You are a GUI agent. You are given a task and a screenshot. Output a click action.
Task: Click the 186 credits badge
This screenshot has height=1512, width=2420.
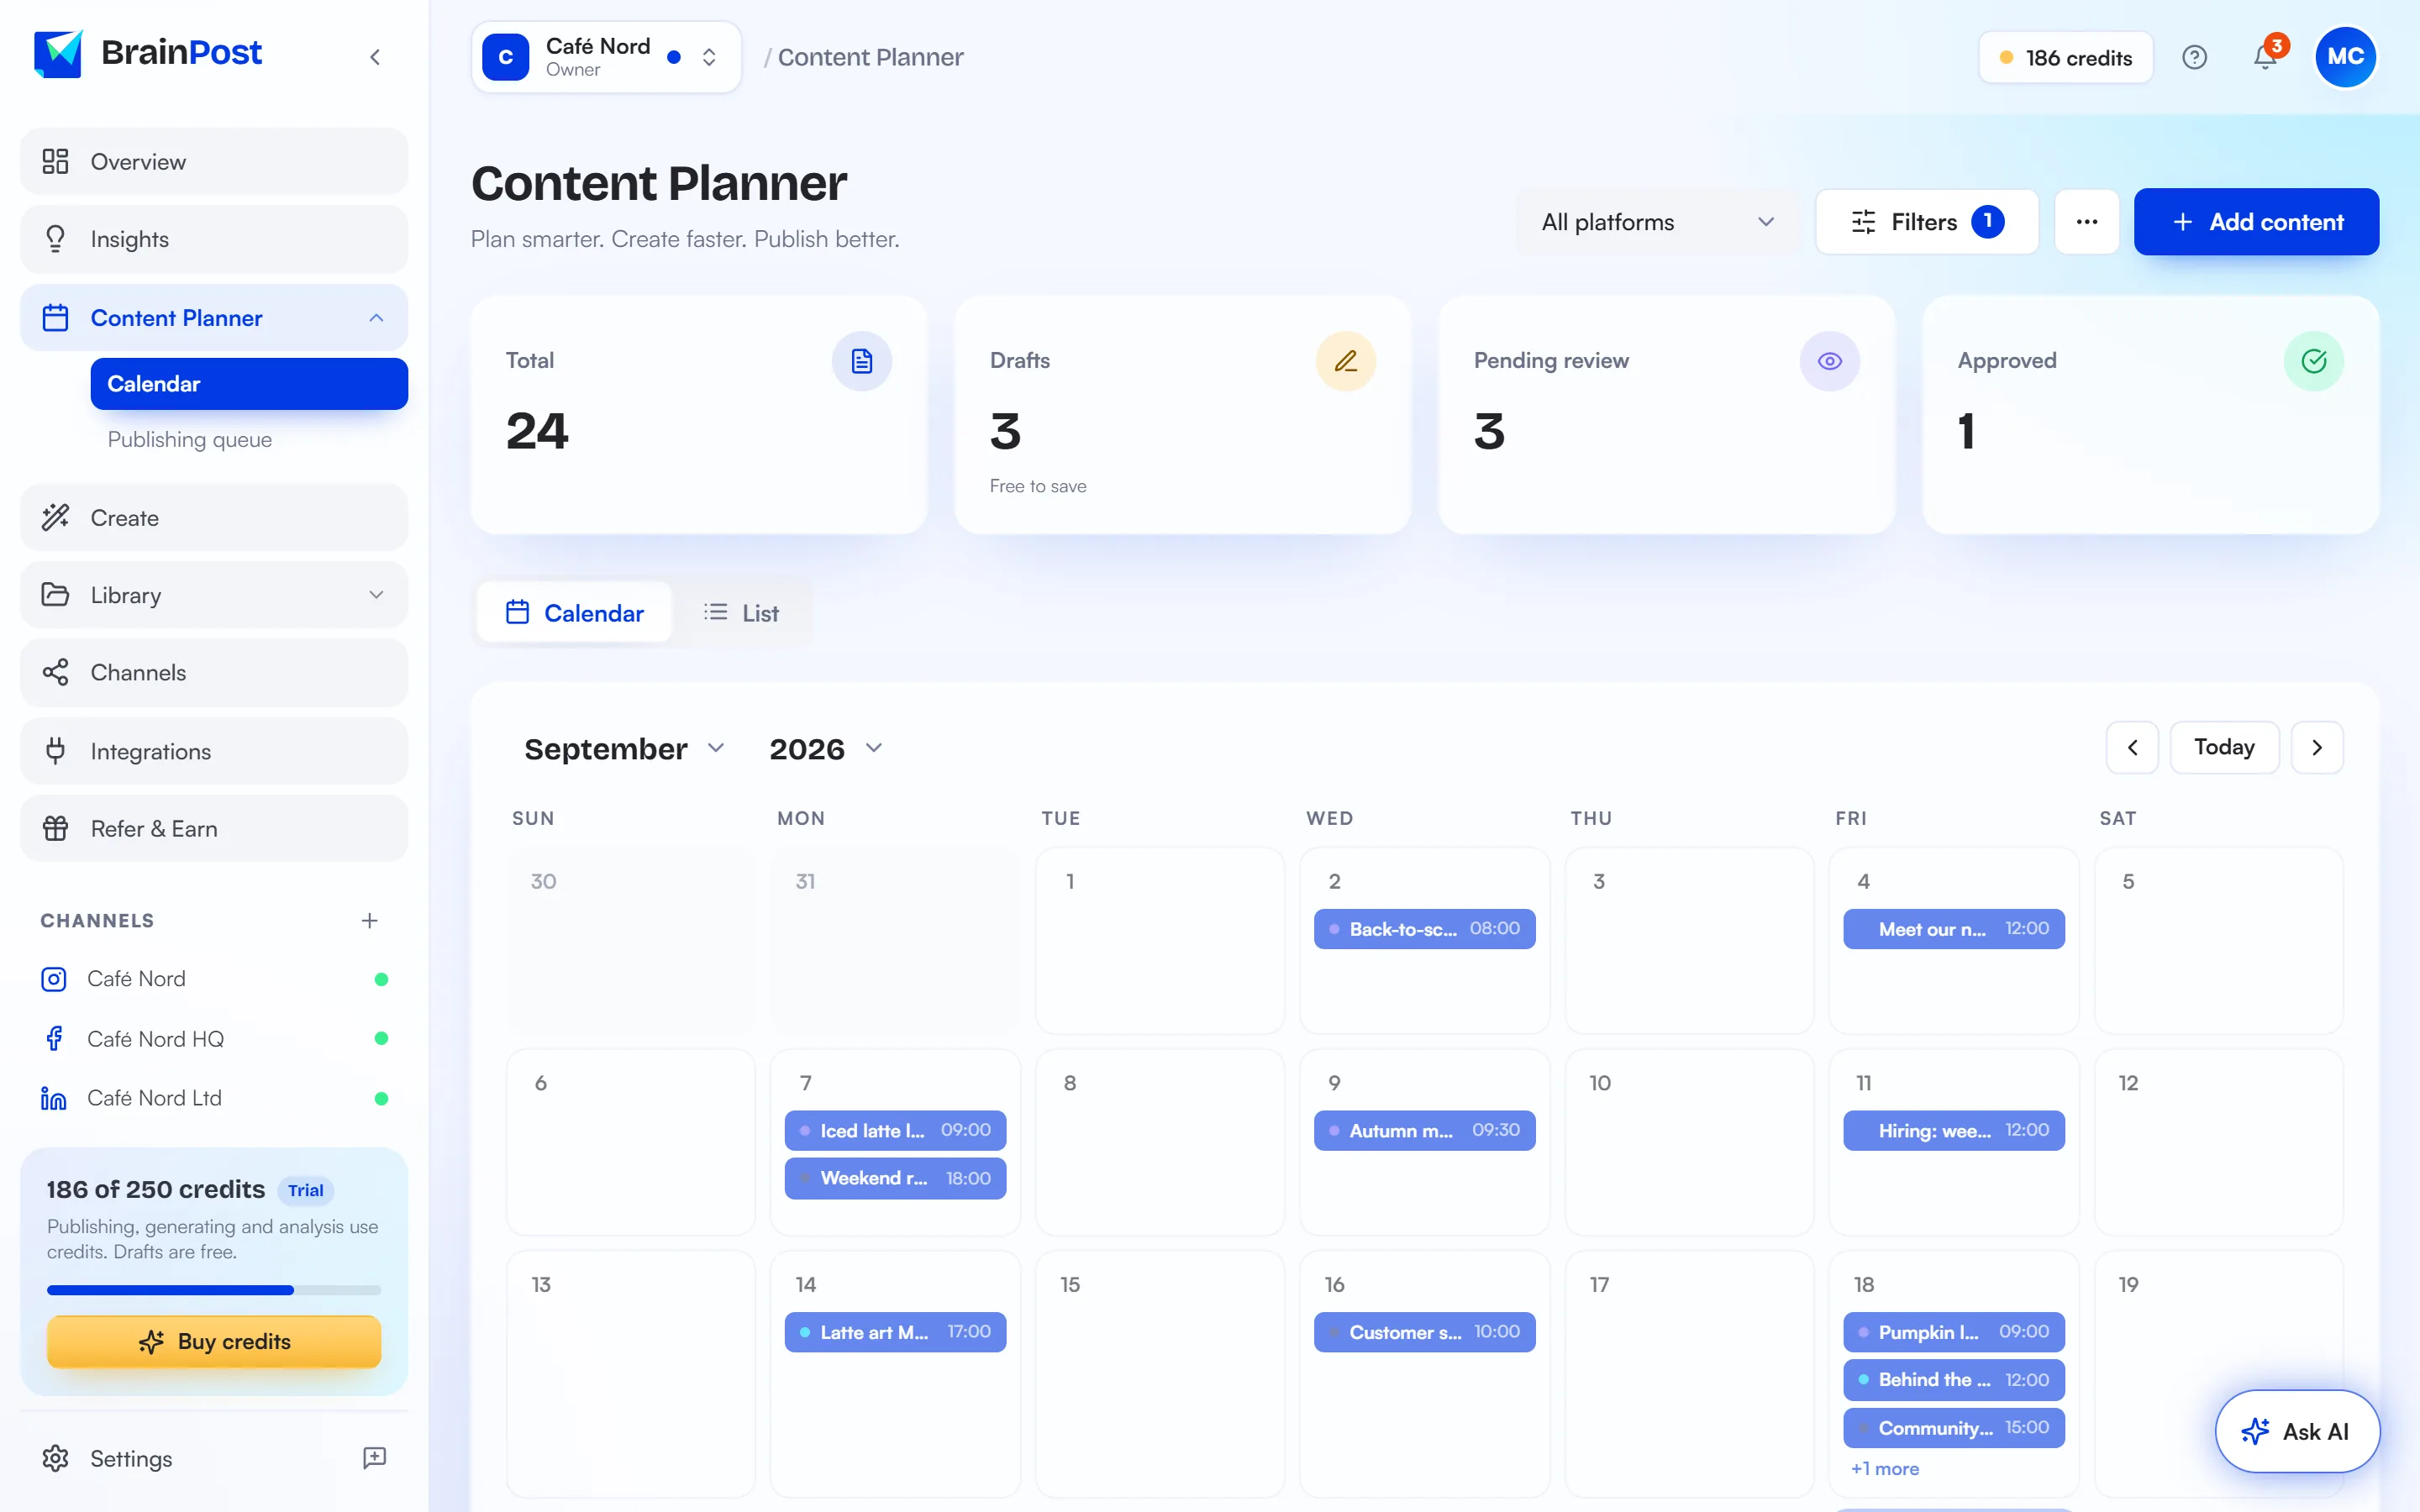click(2065, 57)
